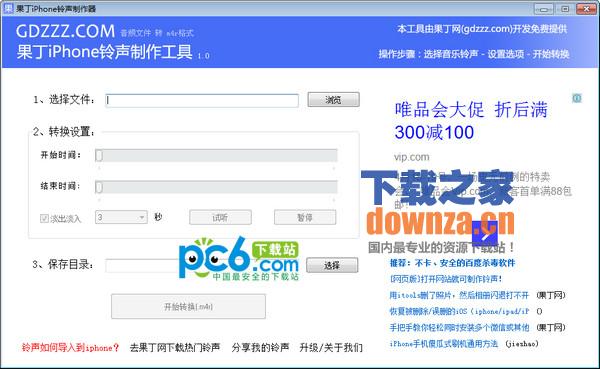600x369 pixels.
Task: Maximize the window
Action: pos(565,9)
